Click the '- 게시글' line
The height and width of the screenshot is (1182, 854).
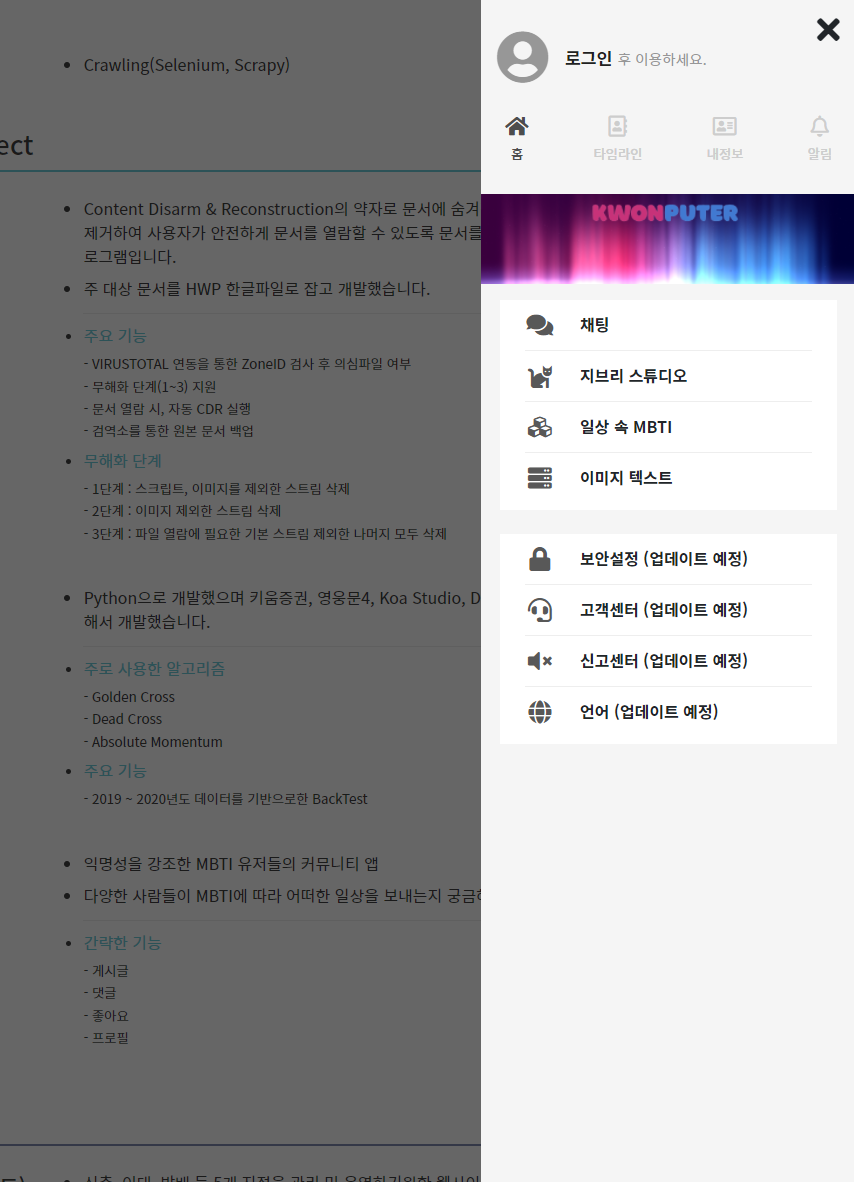coord(106,971)
